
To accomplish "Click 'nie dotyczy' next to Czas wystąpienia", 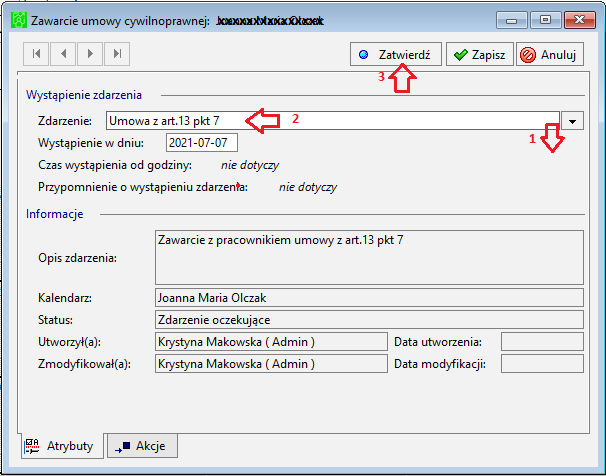I will pos(250,165).
